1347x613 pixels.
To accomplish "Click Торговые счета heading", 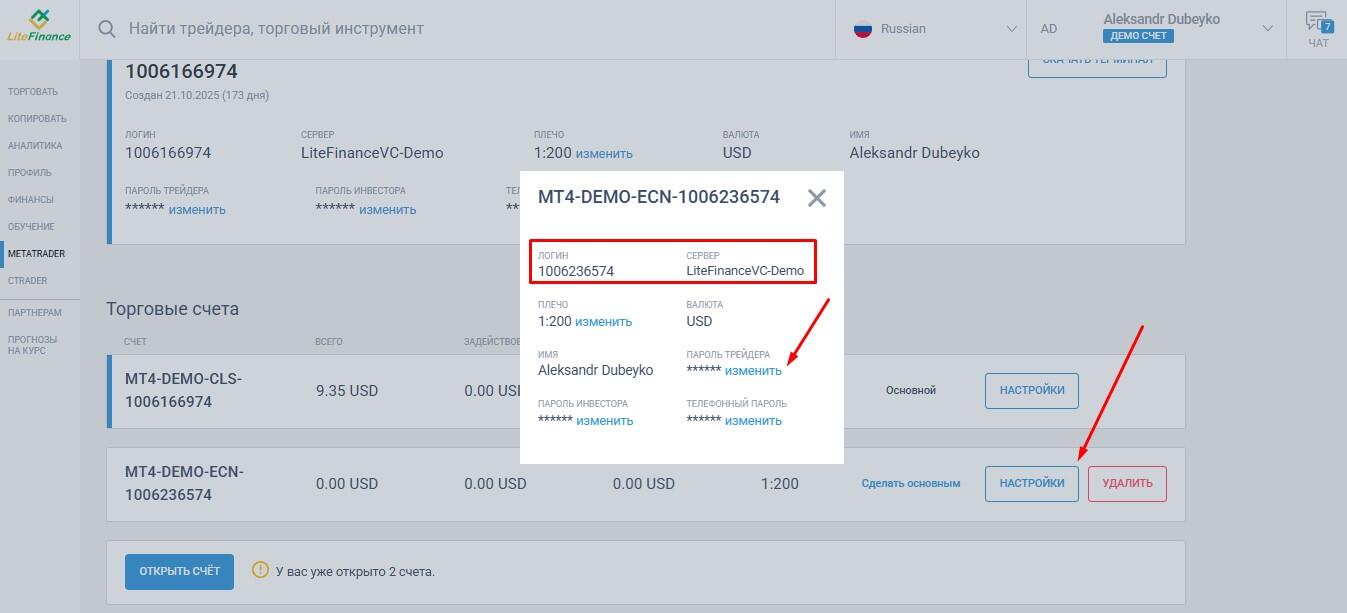I will pyautogui.click(x=173, y=309).
